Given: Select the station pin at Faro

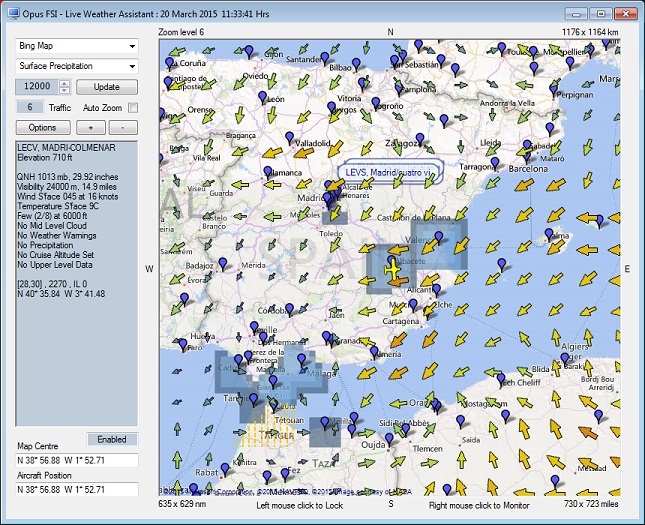Looking at the screenshot, I should point(183,345).
